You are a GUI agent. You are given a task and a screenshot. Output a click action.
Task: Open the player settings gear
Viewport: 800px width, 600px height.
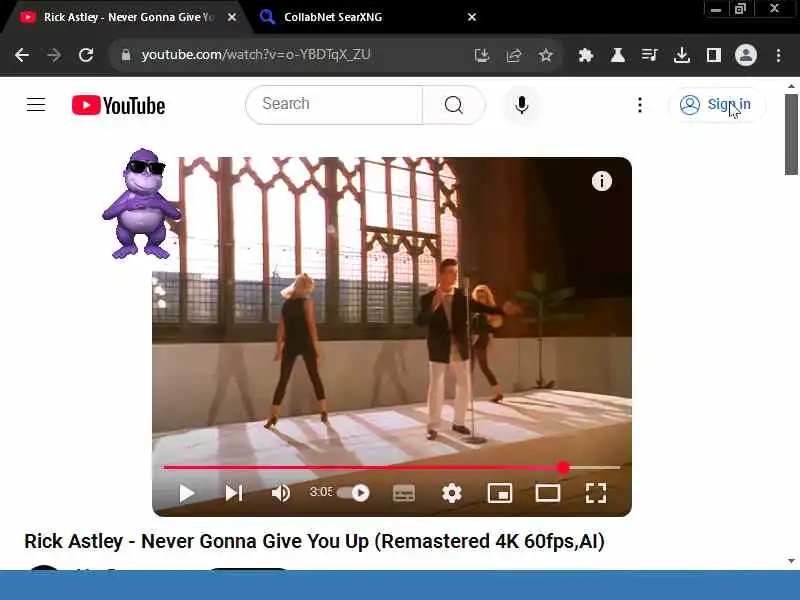[x=452, y=493]
